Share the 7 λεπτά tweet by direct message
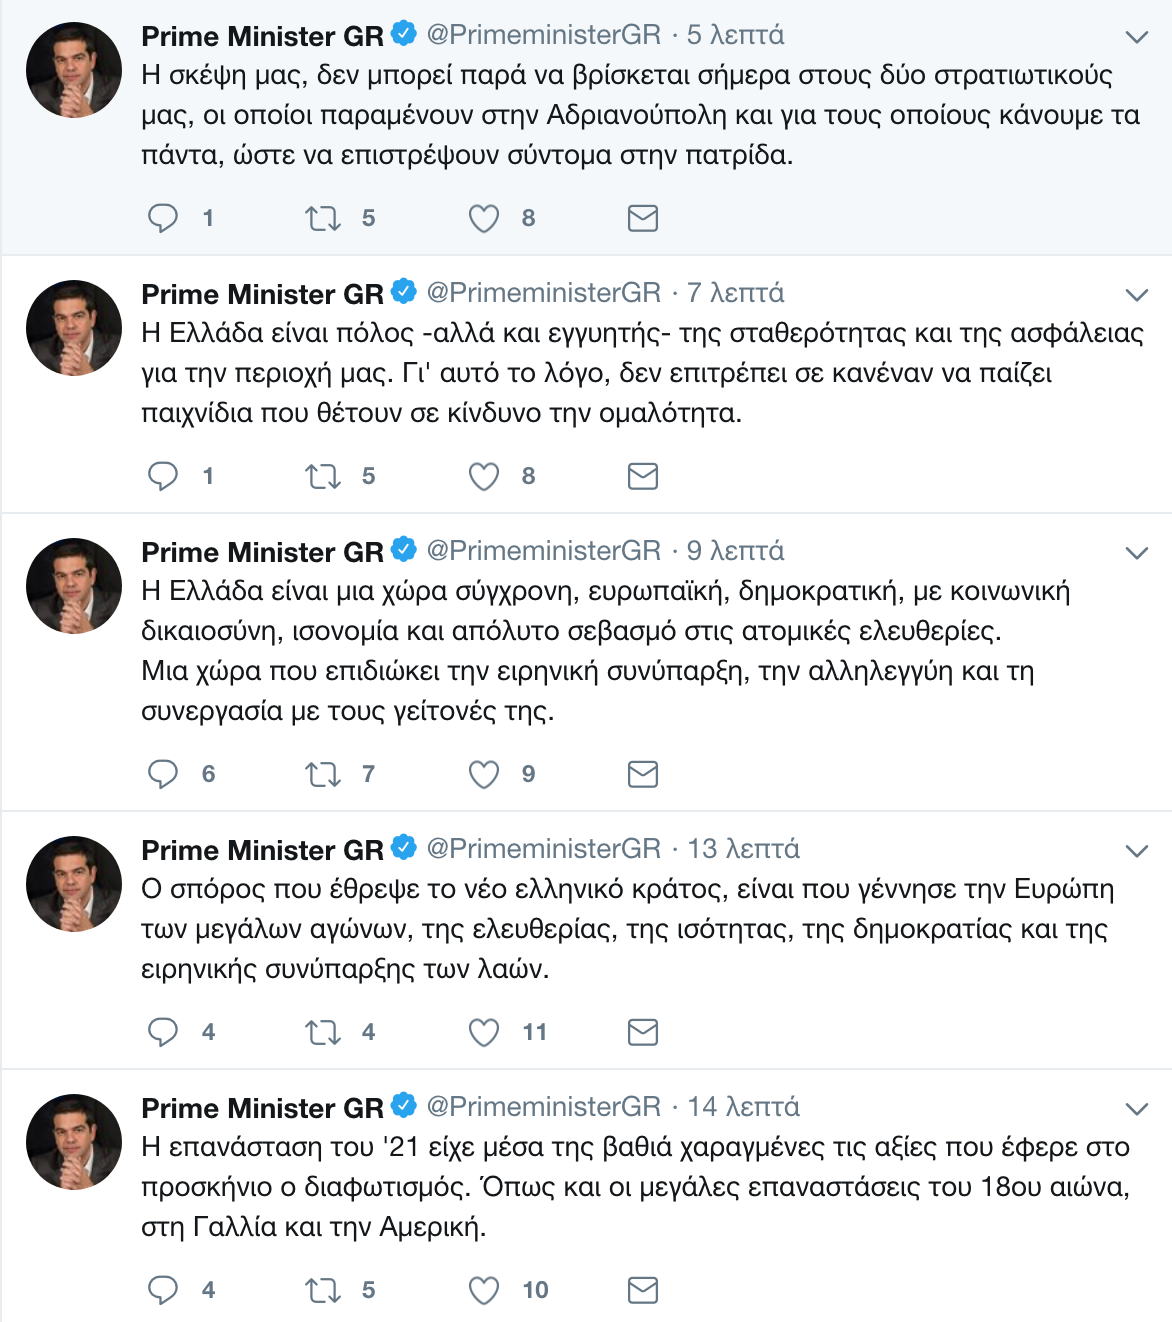The width and height of the screenshot is (1172, 1322). pyautogui.click(x=642, y=476)
